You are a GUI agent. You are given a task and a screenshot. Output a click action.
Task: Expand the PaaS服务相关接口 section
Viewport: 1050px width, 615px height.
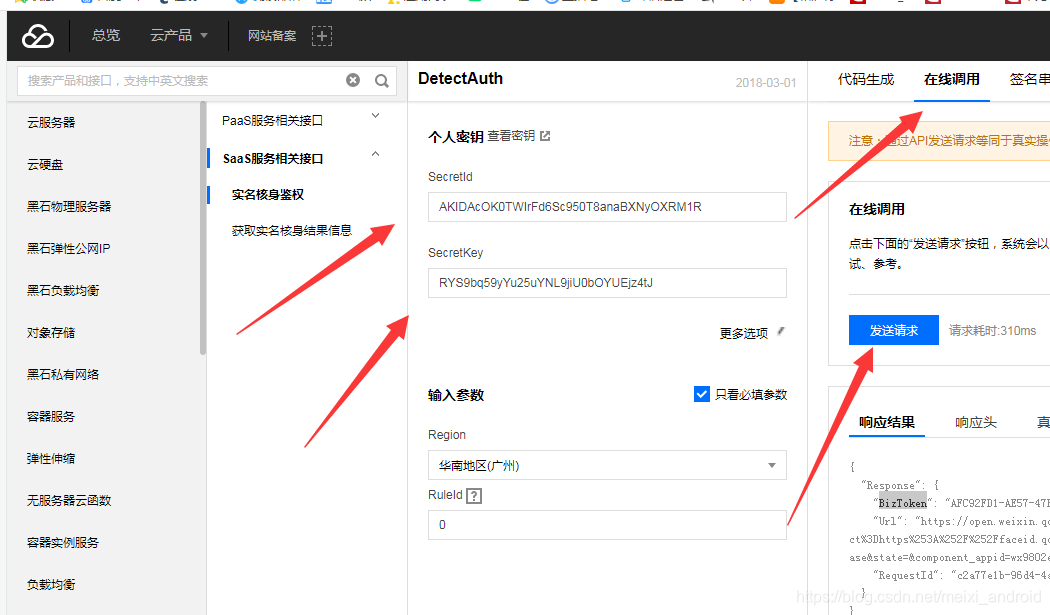click(376, 116)
